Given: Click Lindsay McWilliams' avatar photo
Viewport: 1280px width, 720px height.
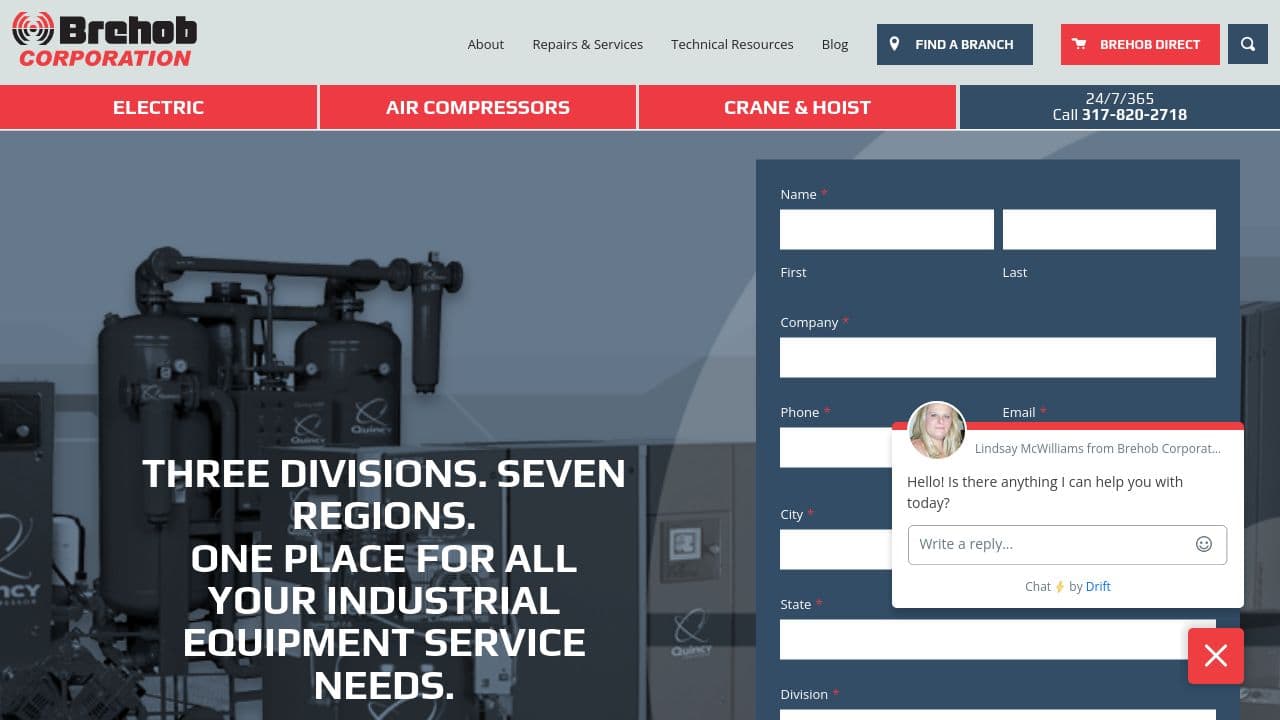Looking at the screenshot, I should (x=937, y=430).
